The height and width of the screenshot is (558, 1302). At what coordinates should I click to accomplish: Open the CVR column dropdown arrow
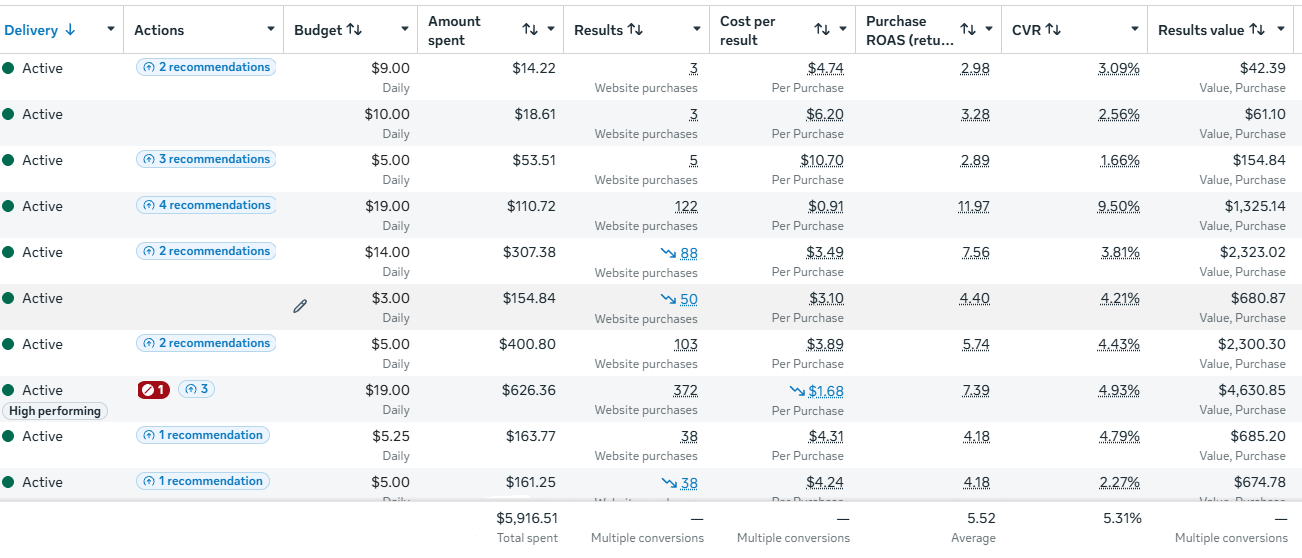point(1135,30)
